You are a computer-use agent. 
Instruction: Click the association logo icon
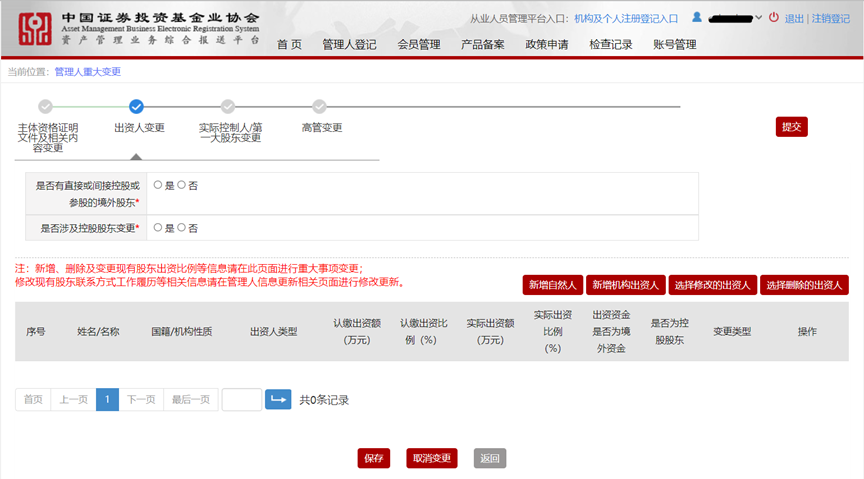pos(35,29)
